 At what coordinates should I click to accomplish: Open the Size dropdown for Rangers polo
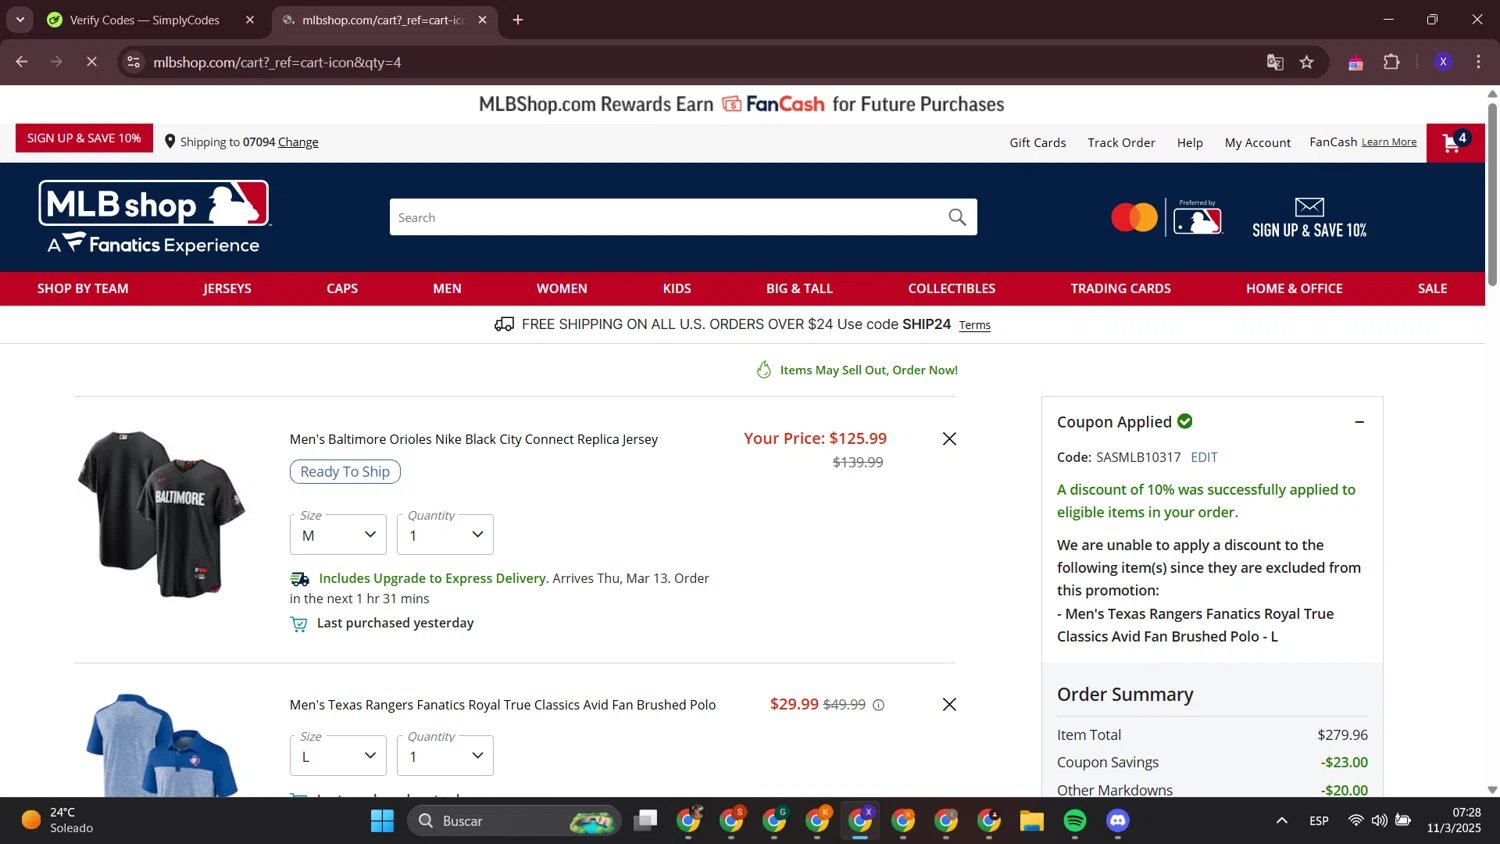tap(338, 756)
